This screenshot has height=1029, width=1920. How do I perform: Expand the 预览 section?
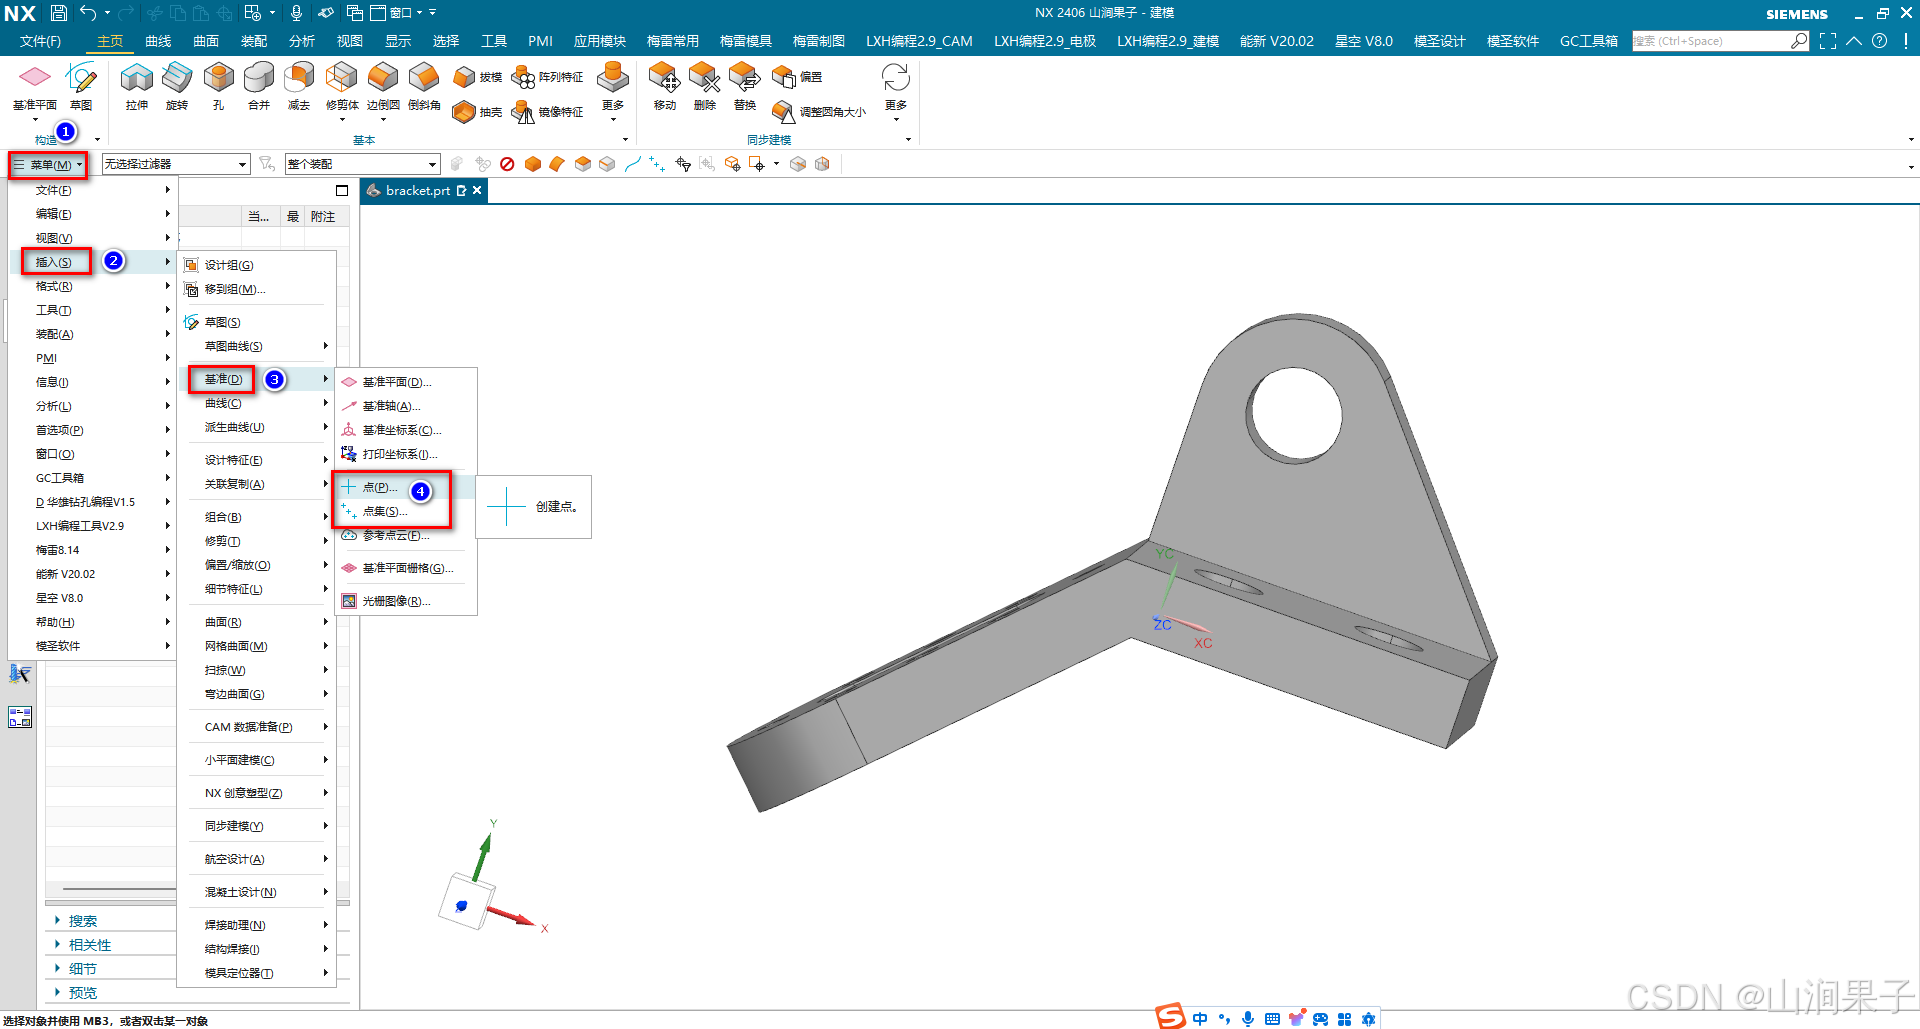pyautogui.click(x=83, y=993)
